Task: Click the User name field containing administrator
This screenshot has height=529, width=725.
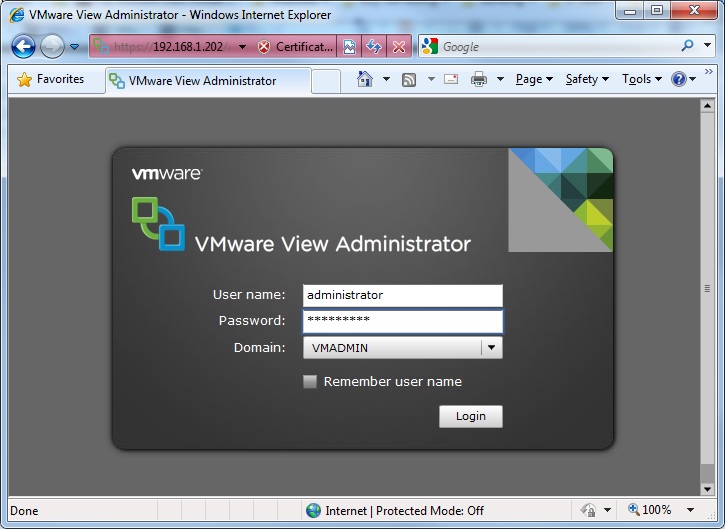Action: click(x=403, y=295)
